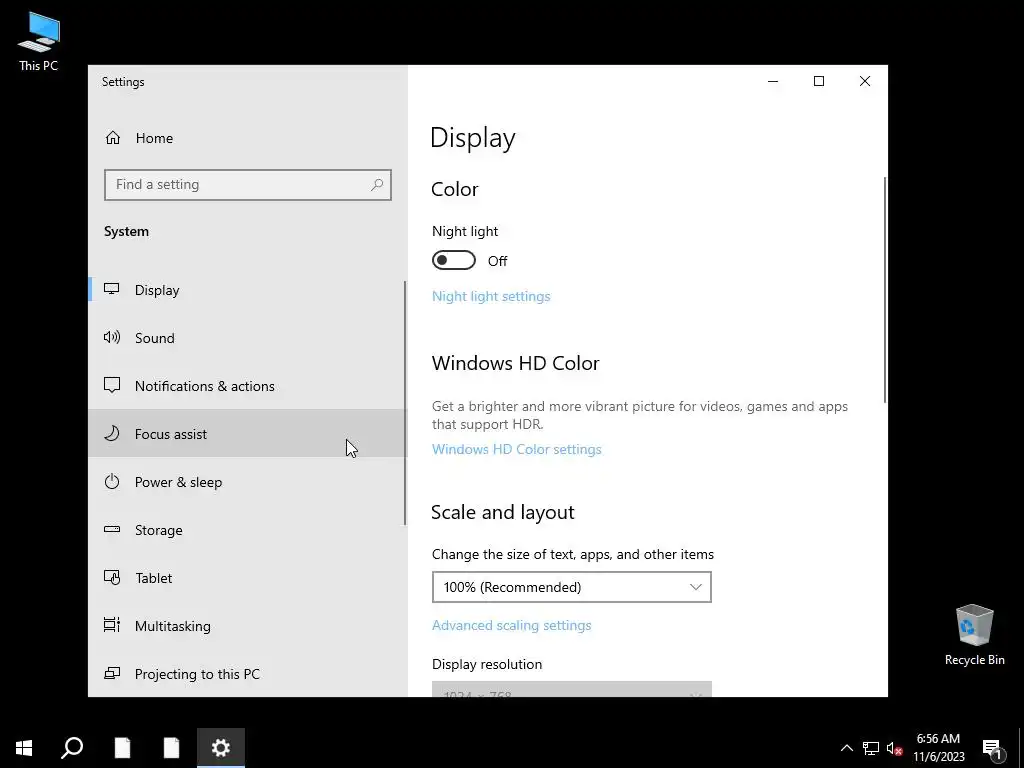Click the Show desktop strip at taskbar end

pyautogui.click(x=1021, y=748)
